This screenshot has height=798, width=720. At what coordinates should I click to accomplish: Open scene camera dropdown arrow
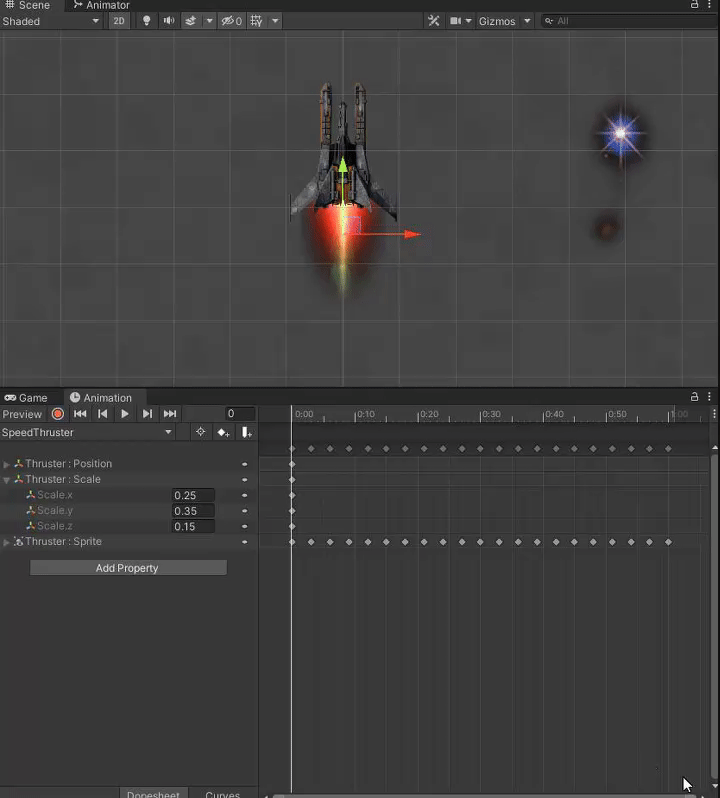pyautogui.click(x=469, y=21)
